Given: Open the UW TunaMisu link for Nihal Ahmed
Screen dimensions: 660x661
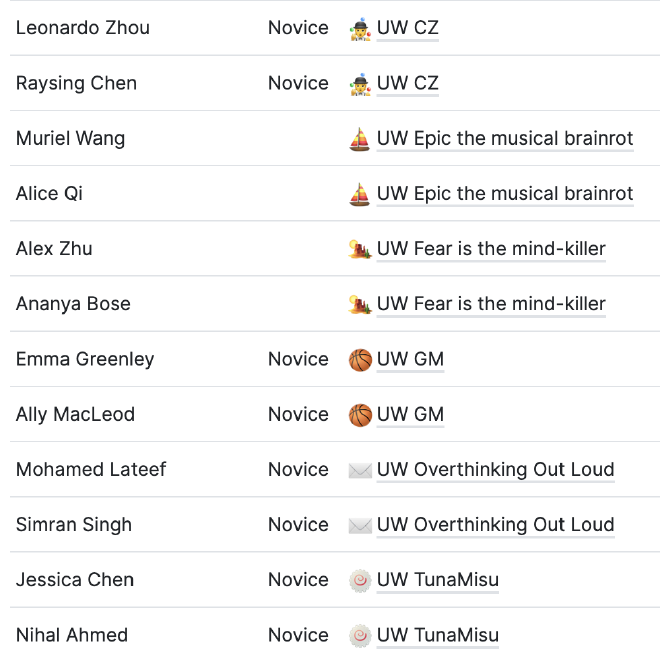Looking at the screenshot, I should click(x=437, y=635).
